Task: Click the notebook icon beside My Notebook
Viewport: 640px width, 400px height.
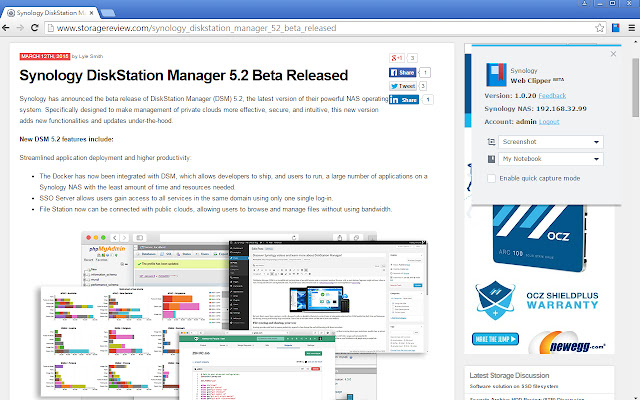Action: click(x=493, y=159)
